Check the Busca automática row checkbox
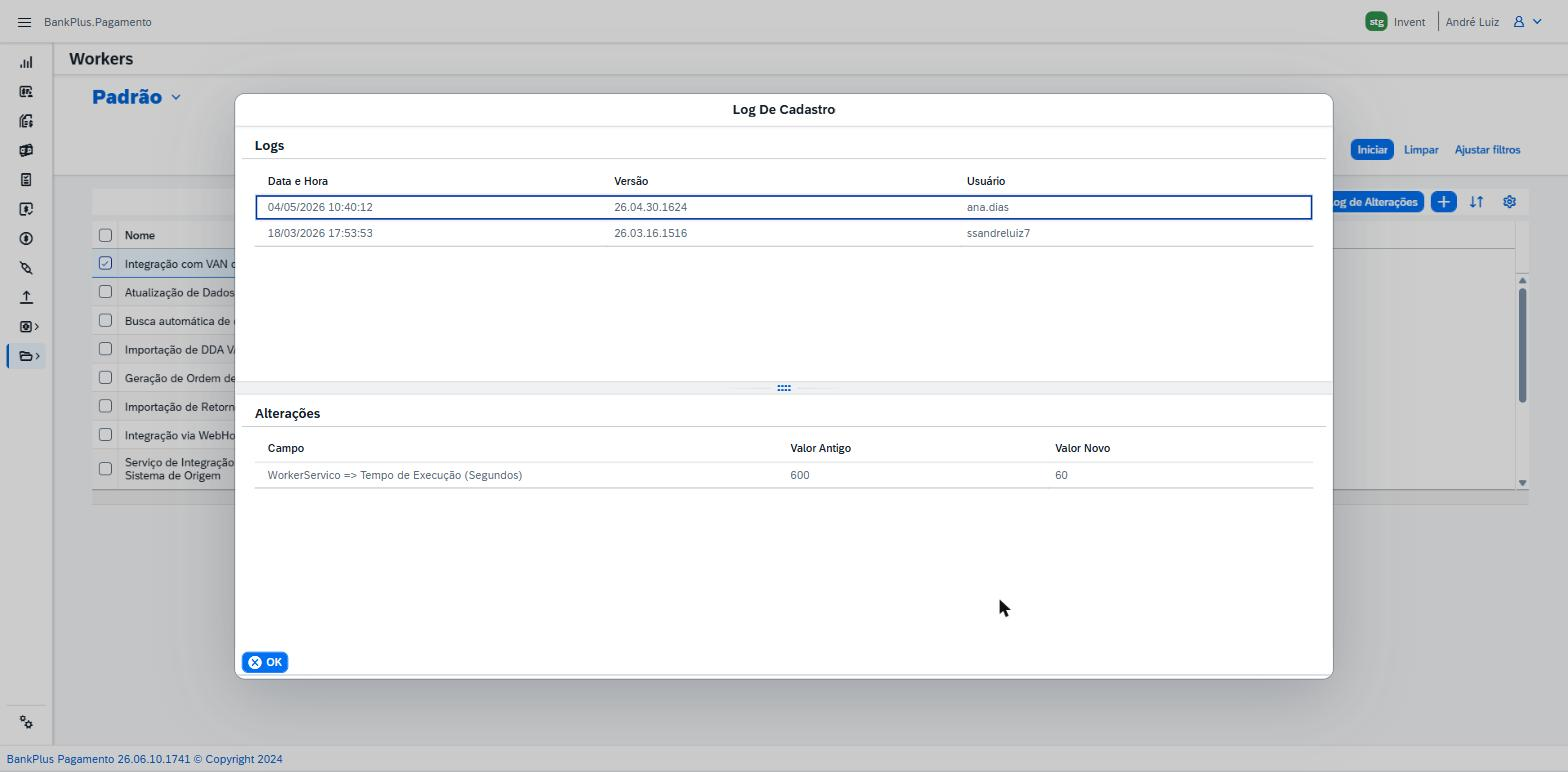The image size is (1568, 772). click(105, 320)
